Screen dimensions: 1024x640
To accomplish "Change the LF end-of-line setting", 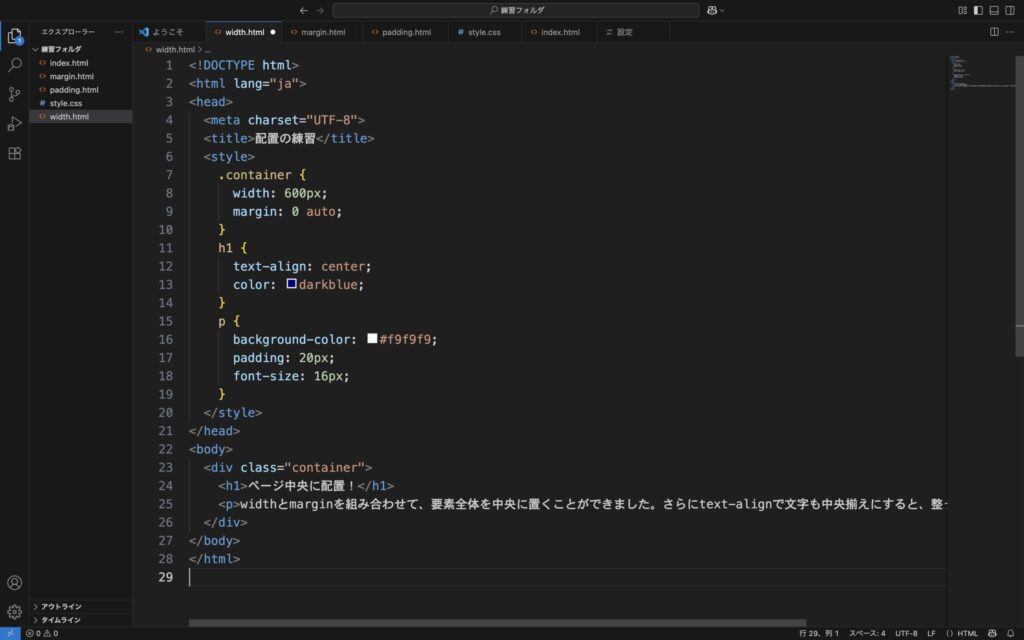I will 931,633.
